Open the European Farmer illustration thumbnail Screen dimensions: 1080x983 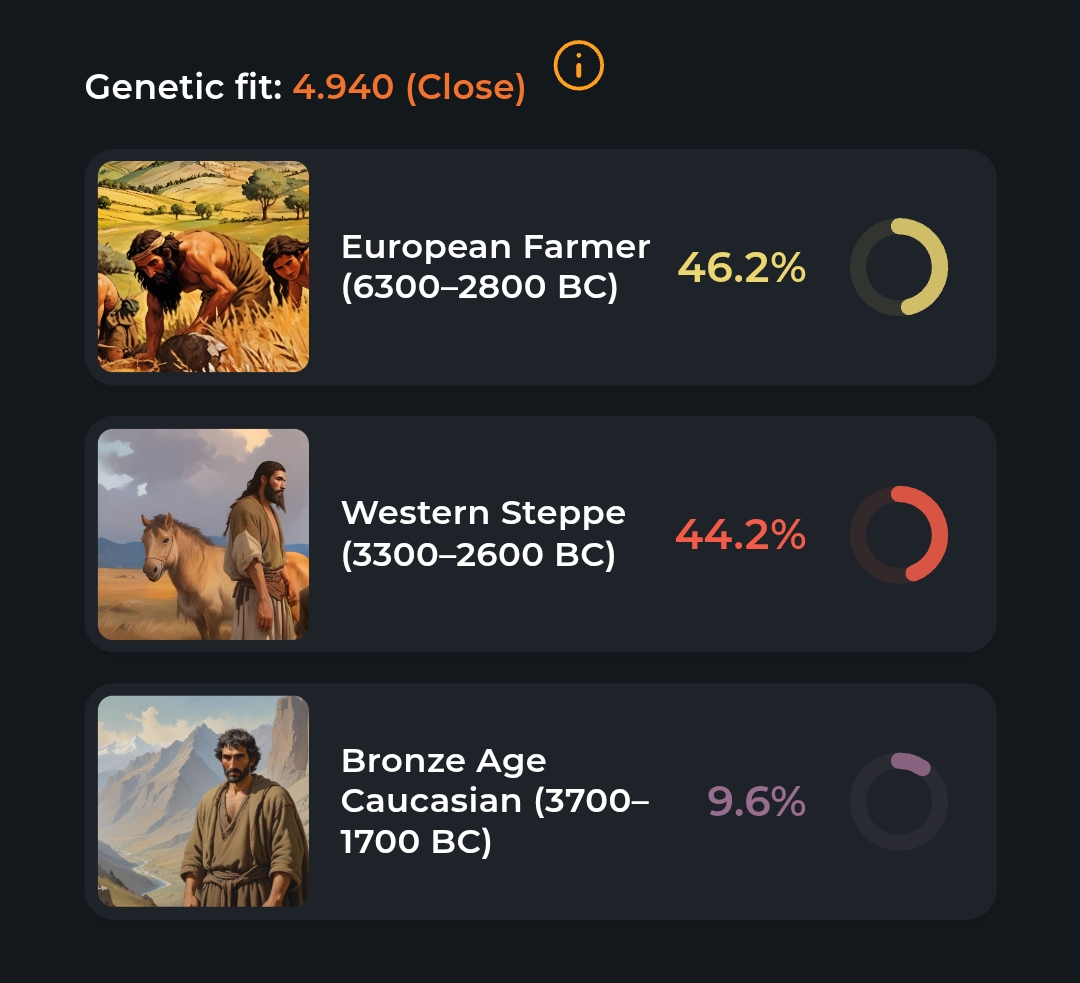coord(203,267)
